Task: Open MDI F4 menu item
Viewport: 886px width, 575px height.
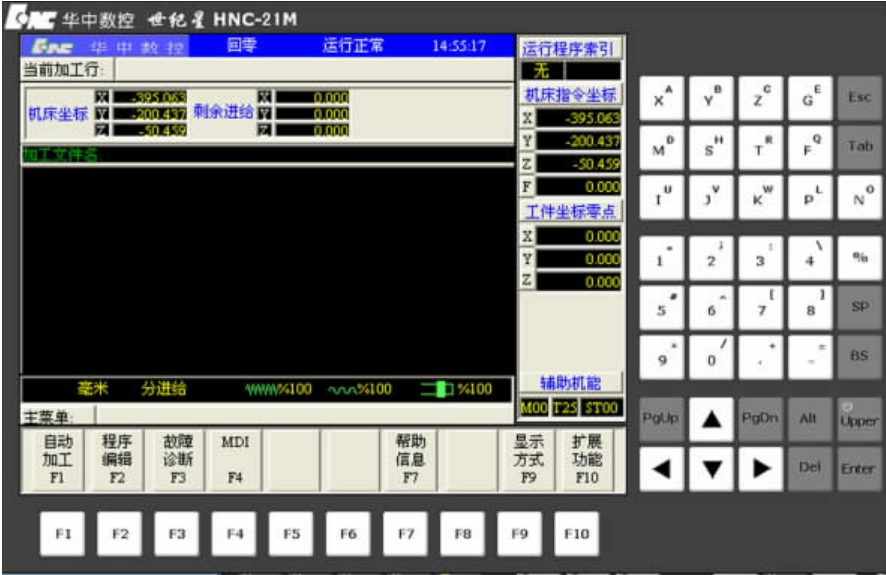Action: coord(235,460)
